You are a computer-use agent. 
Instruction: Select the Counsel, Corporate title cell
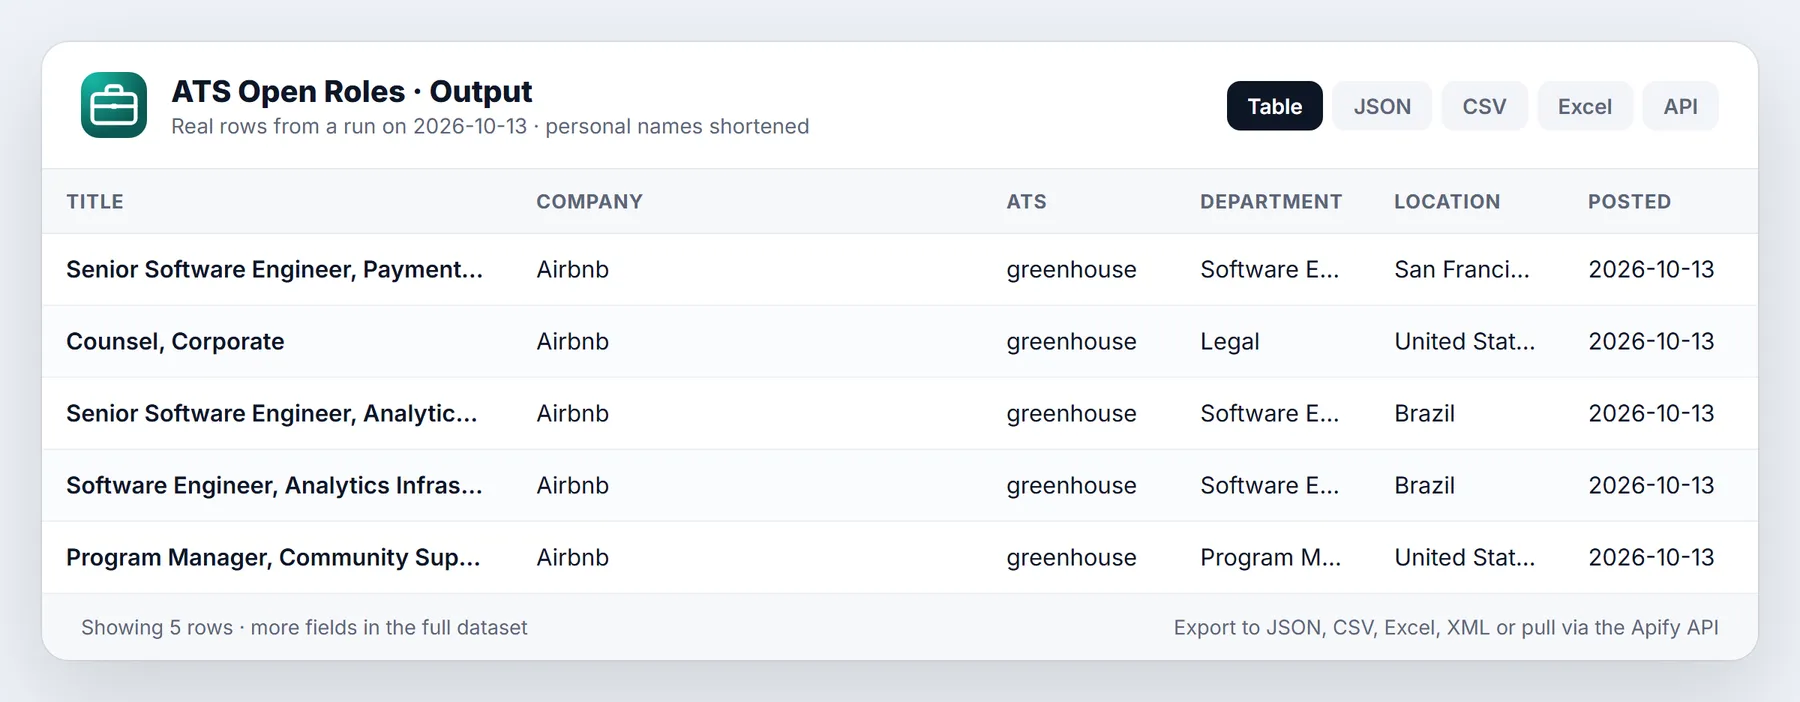pos(175,342)
